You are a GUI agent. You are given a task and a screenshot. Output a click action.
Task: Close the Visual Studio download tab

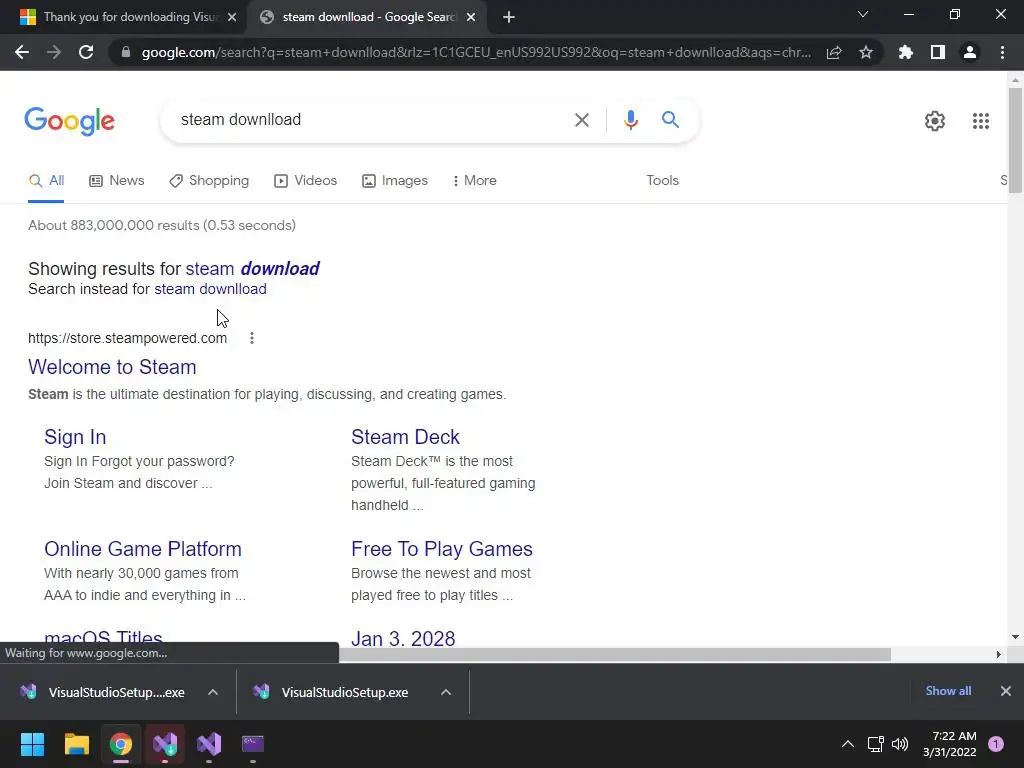coord(232,18)
